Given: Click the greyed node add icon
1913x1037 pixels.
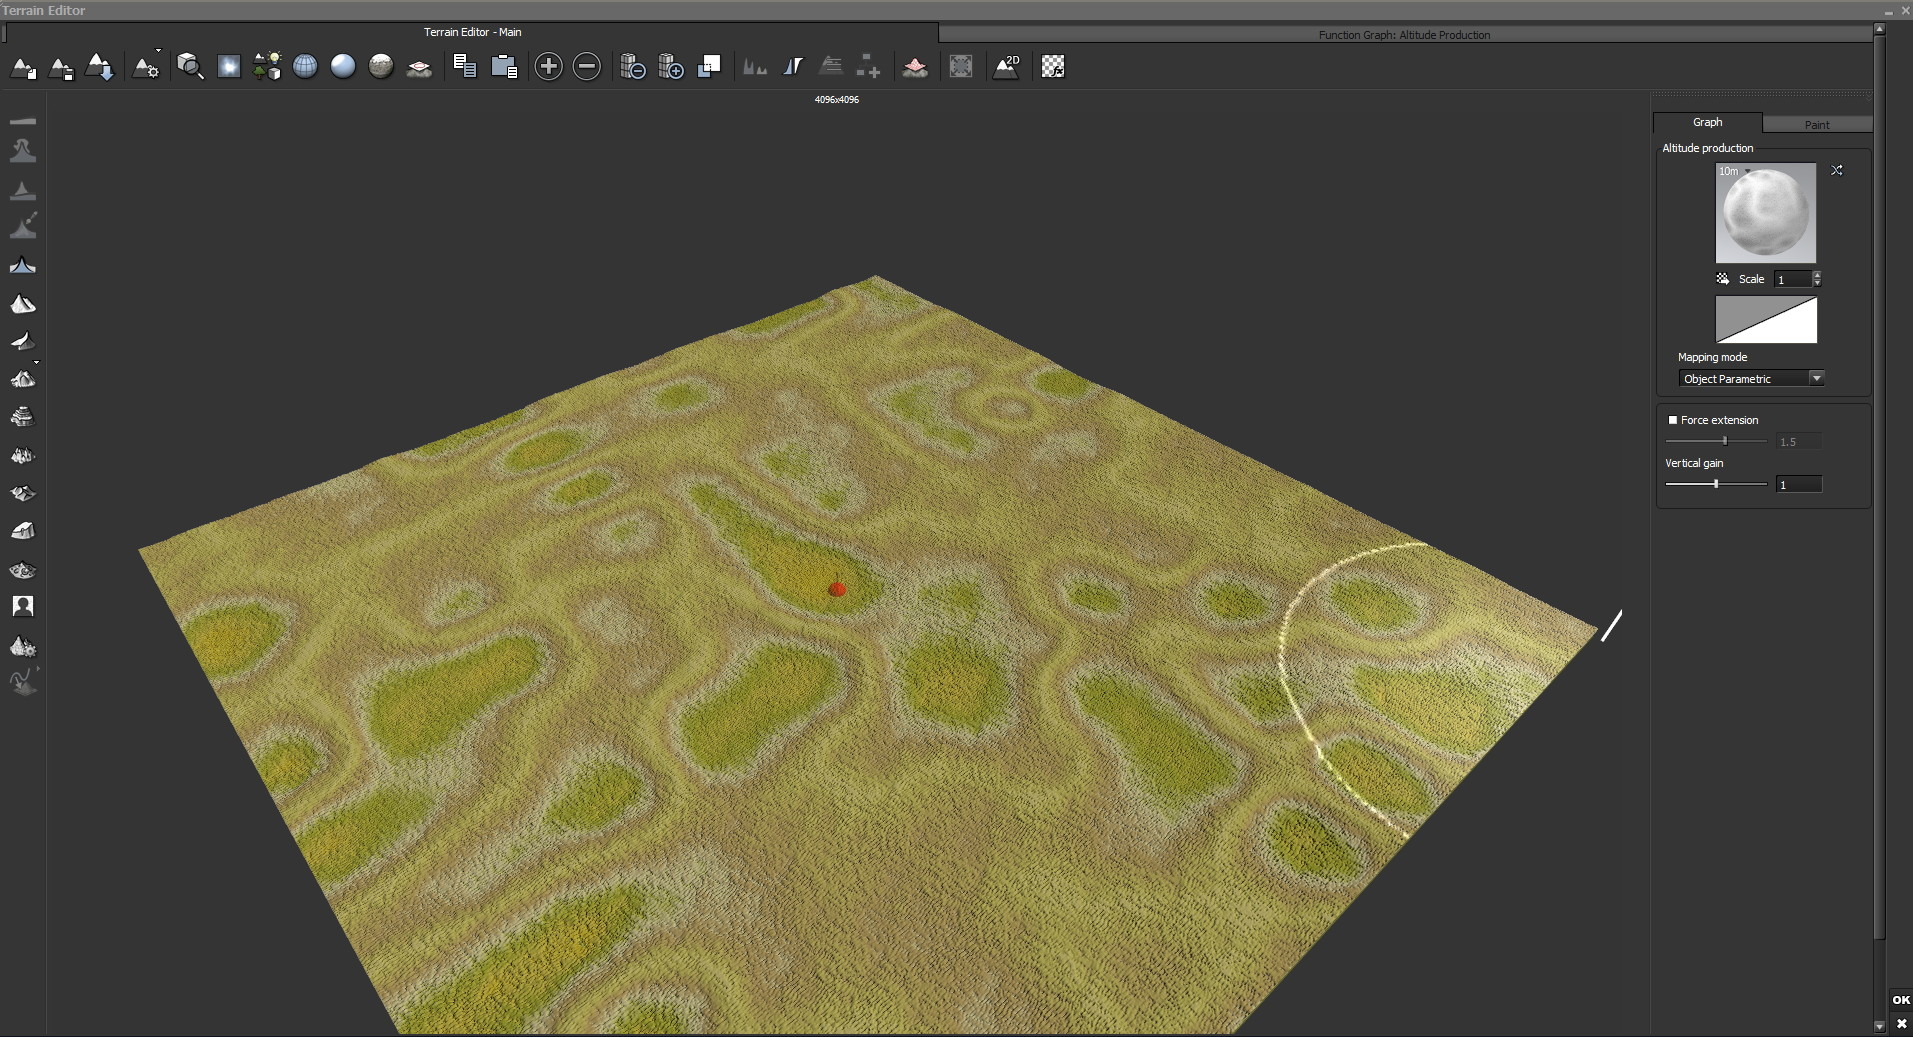Looking at the screenshot, I should coord(868,67).
